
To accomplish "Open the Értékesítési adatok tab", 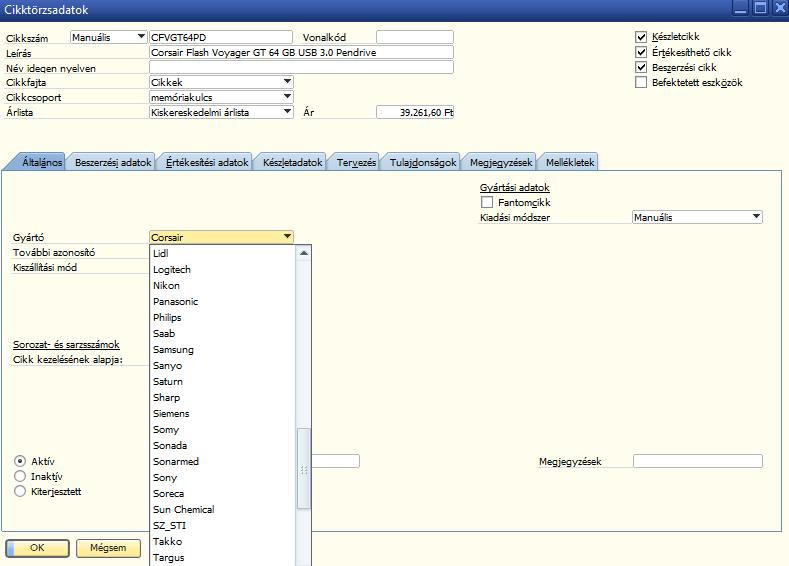I will coord(207,162).
